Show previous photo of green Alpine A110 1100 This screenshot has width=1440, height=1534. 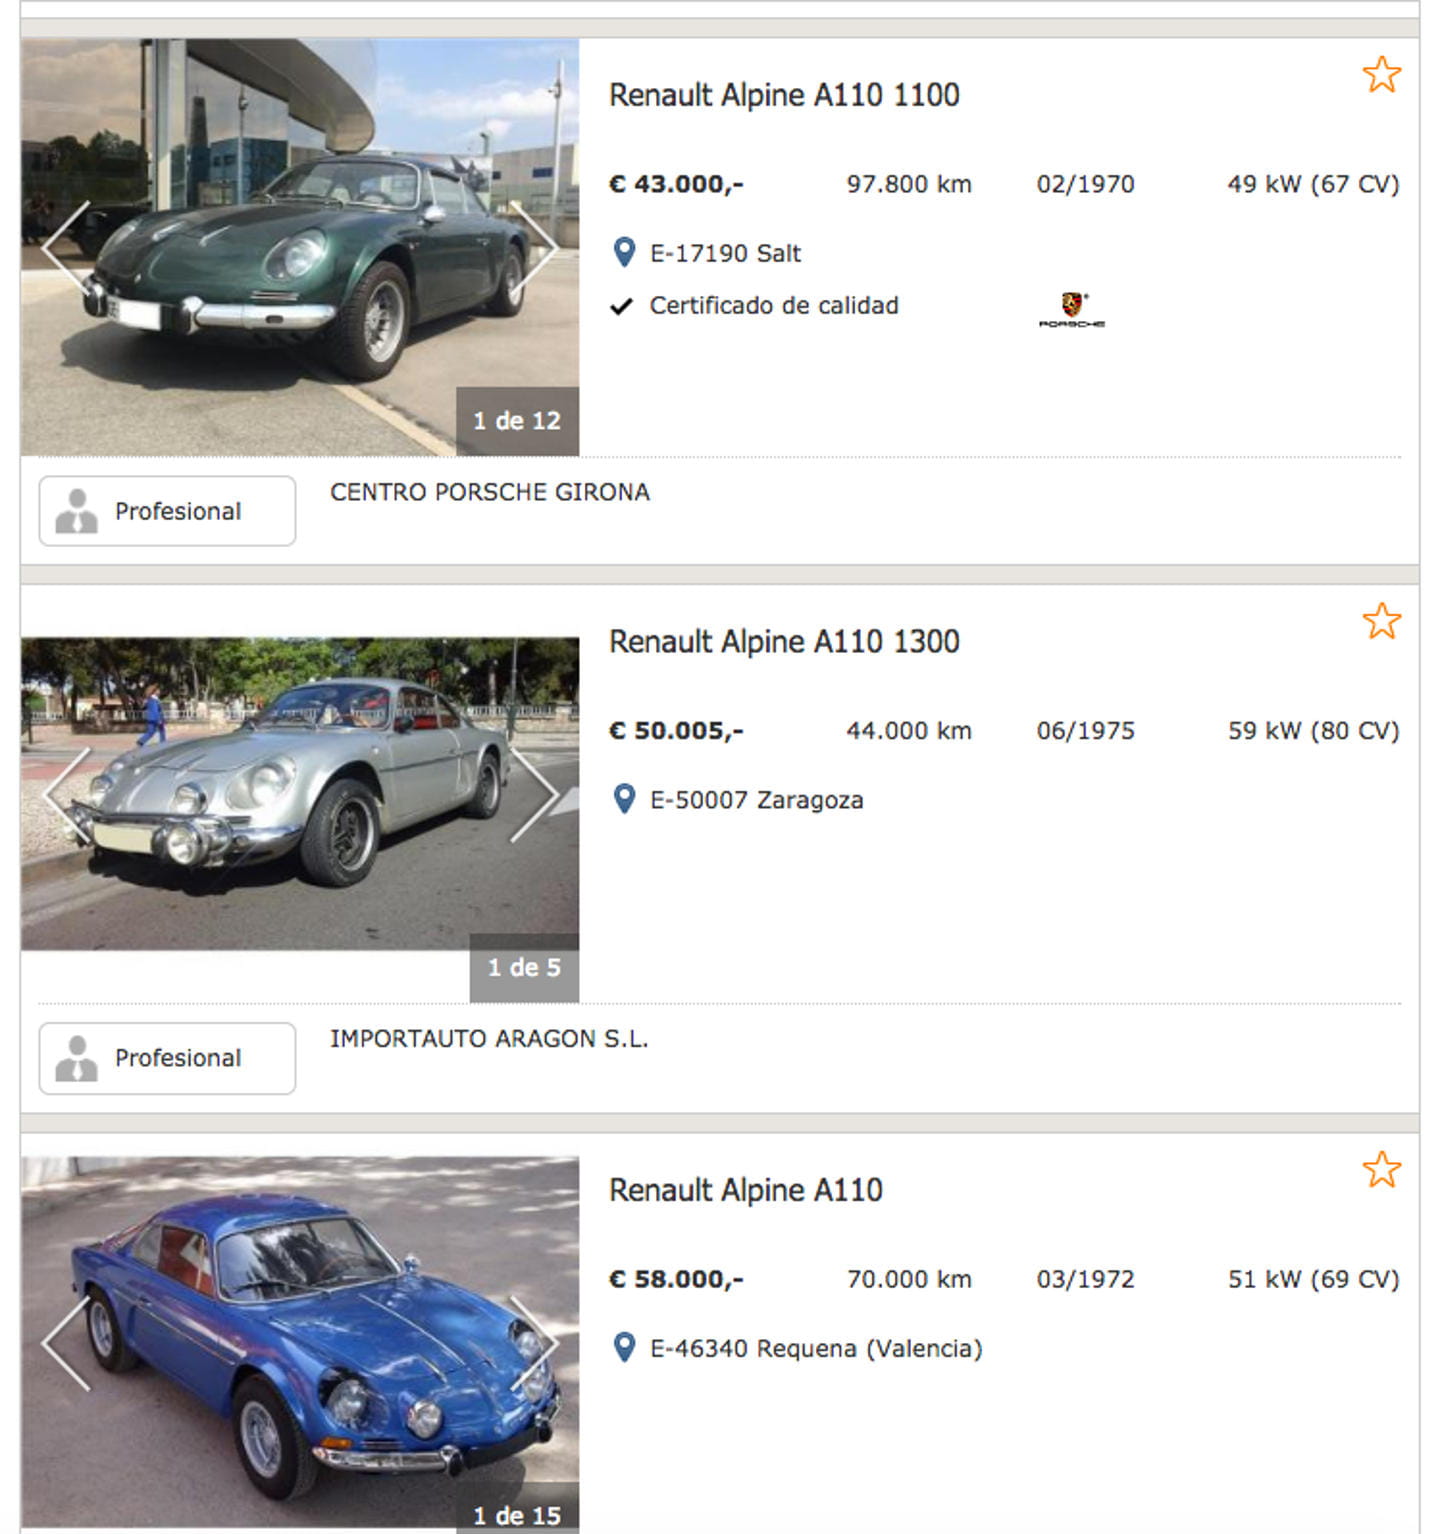pyautogui.click(x=66, y=248)
